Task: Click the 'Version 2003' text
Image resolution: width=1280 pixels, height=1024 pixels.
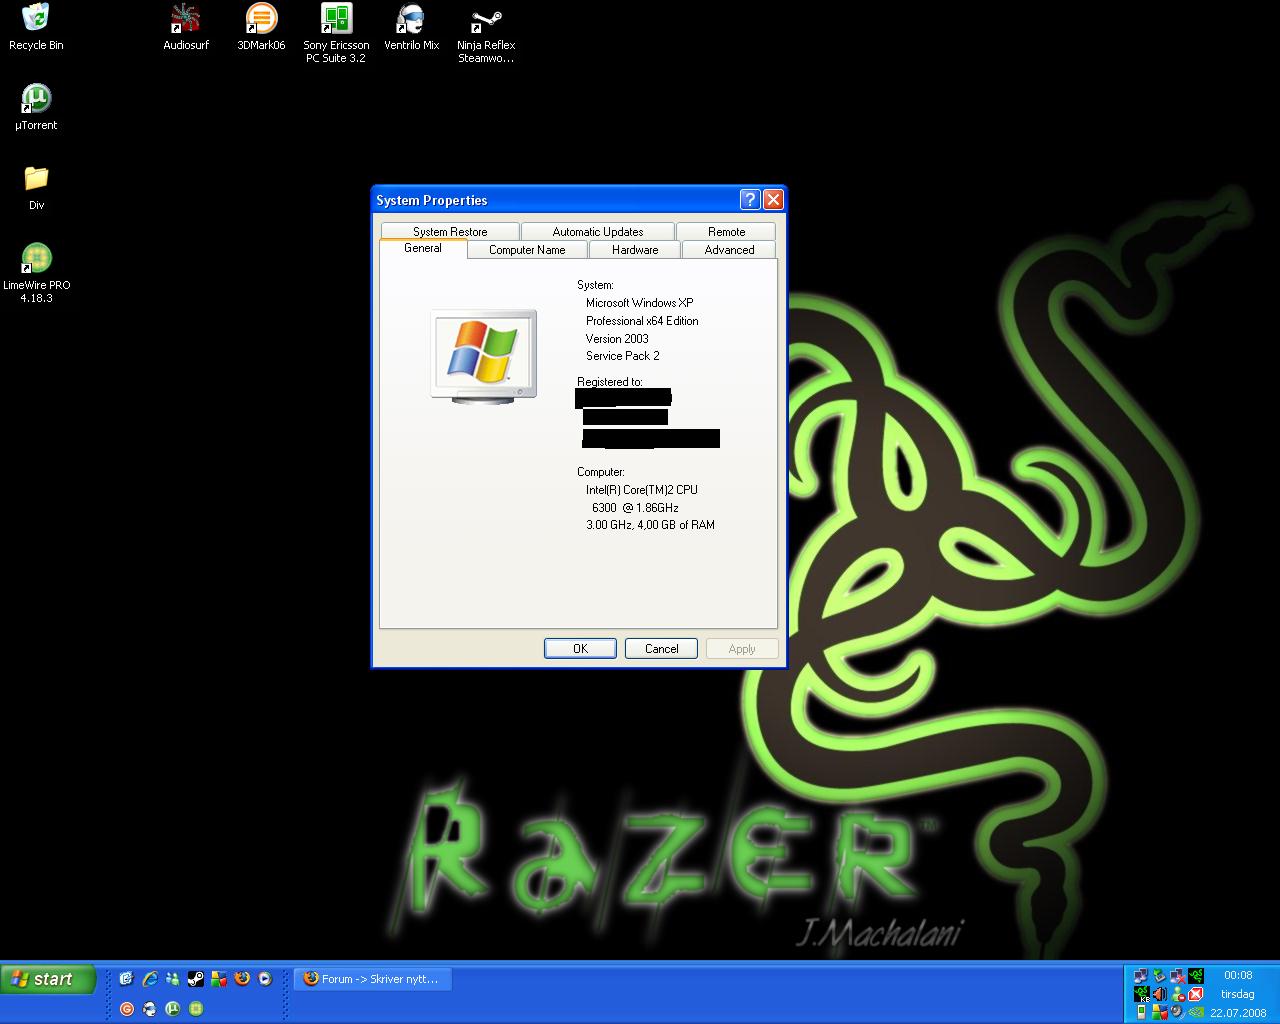Action: point(617,339)
